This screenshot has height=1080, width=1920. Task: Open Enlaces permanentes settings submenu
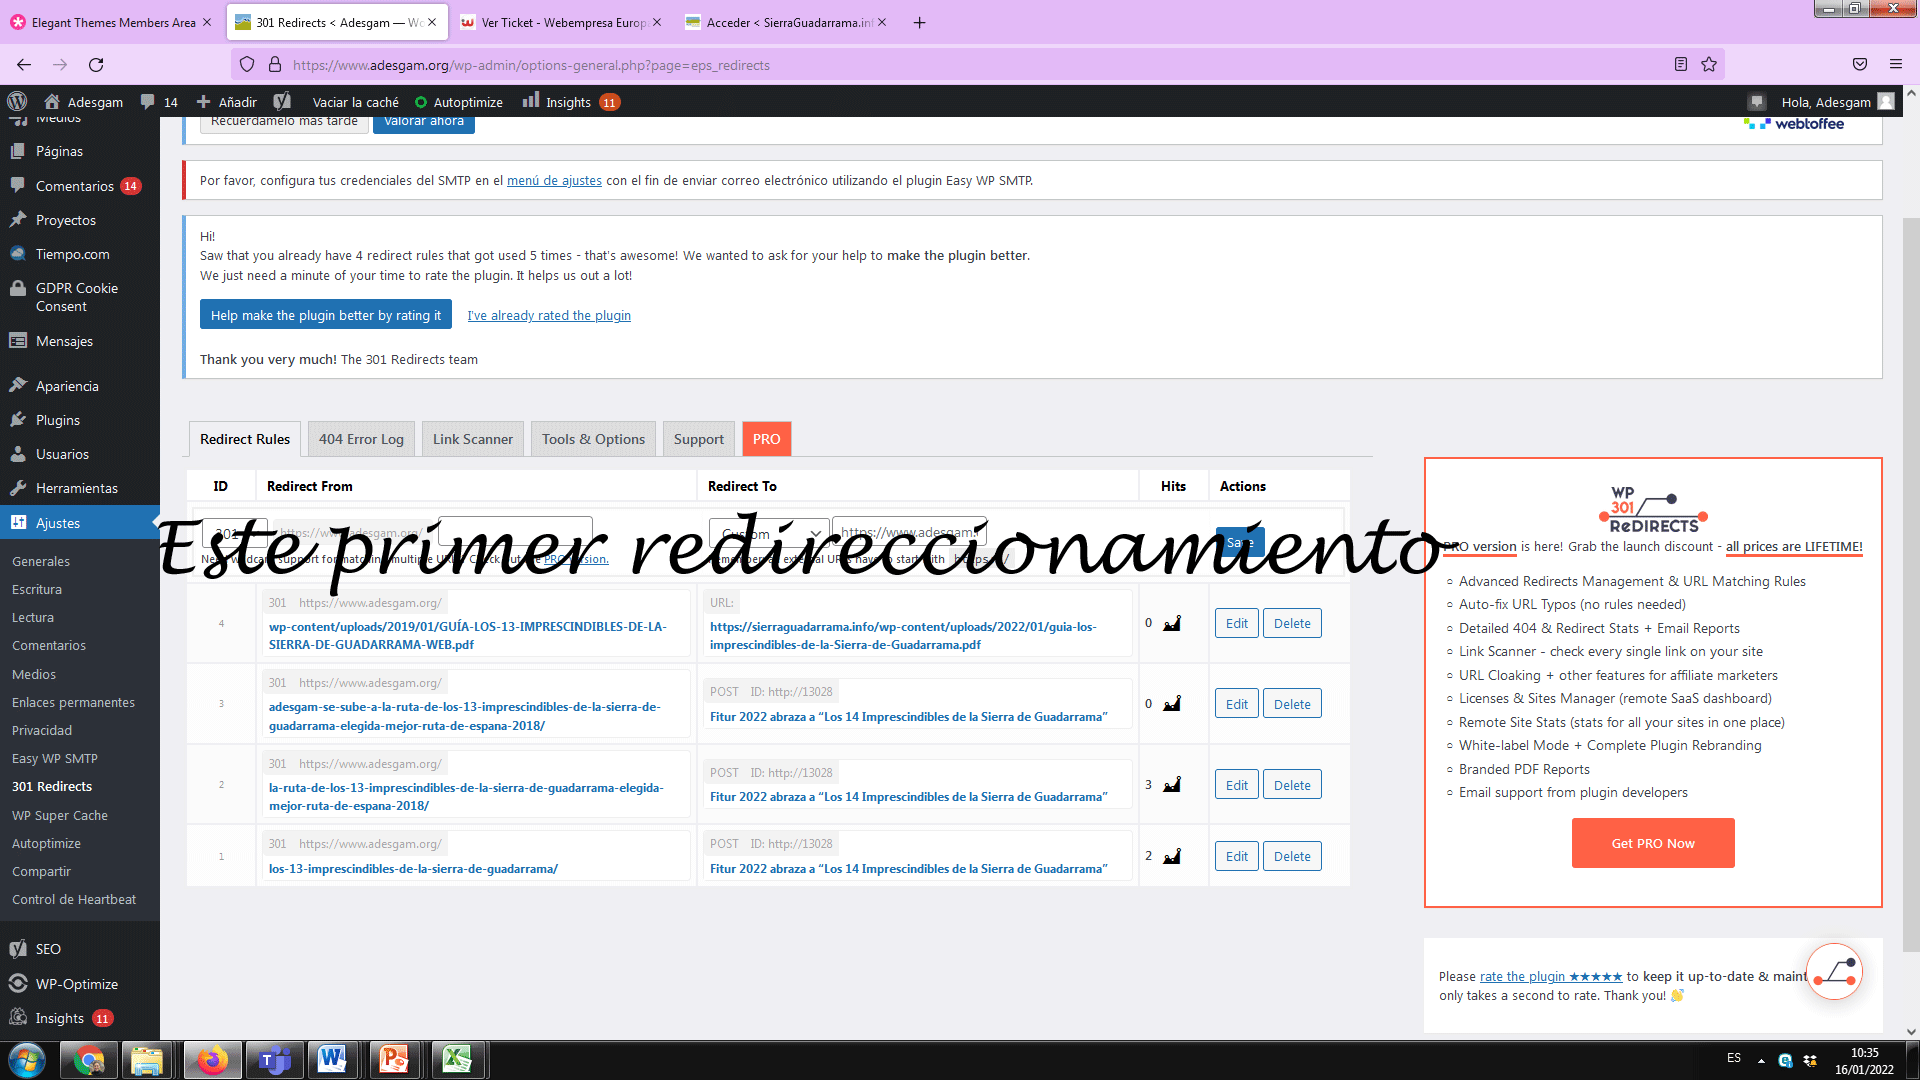[x=73, y=703]
